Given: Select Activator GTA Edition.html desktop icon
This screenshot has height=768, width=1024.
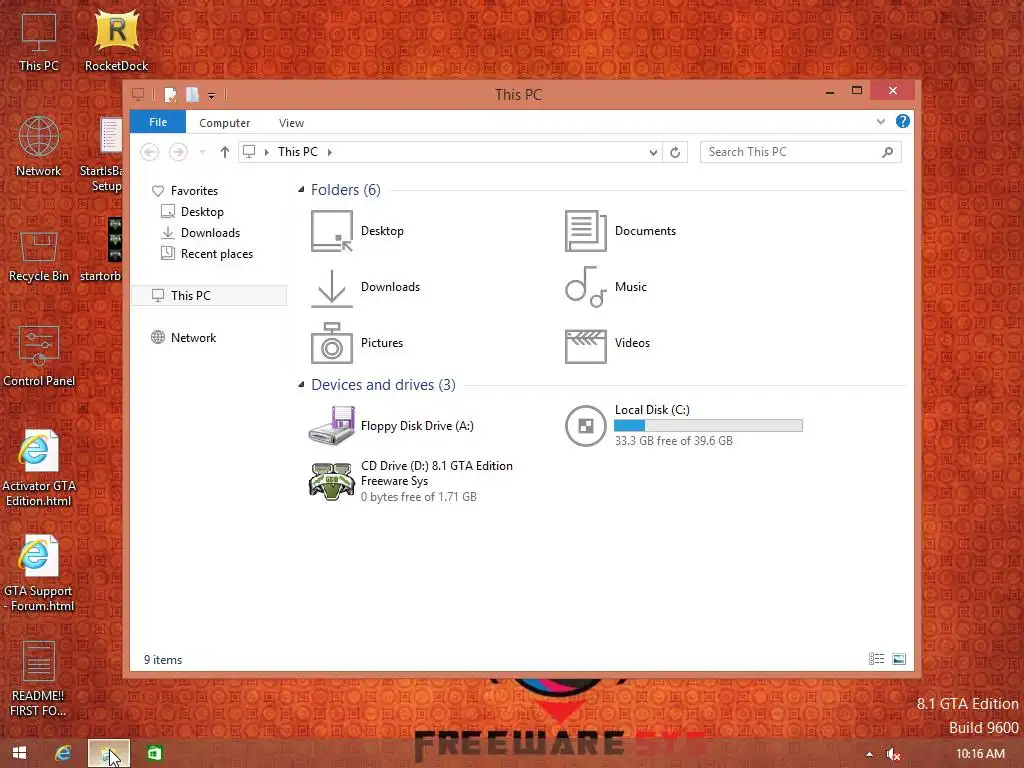Looking at the screenshot, I should [39, 469].
